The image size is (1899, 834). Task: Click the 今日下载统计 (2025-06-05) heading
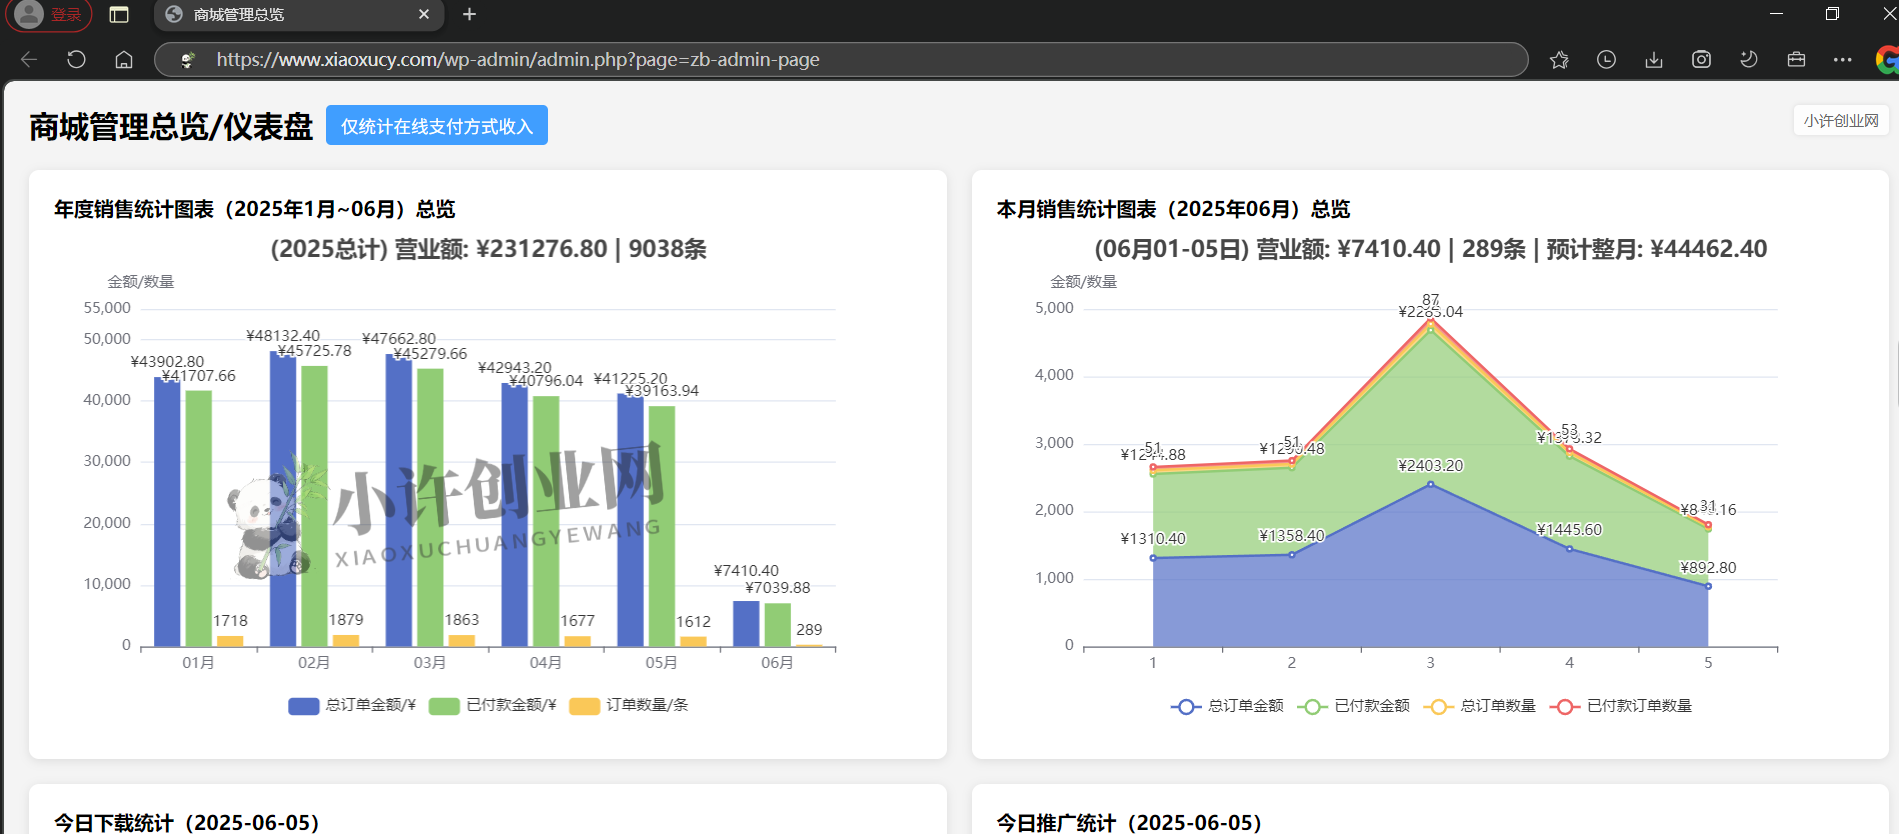(x=186, y=822)
